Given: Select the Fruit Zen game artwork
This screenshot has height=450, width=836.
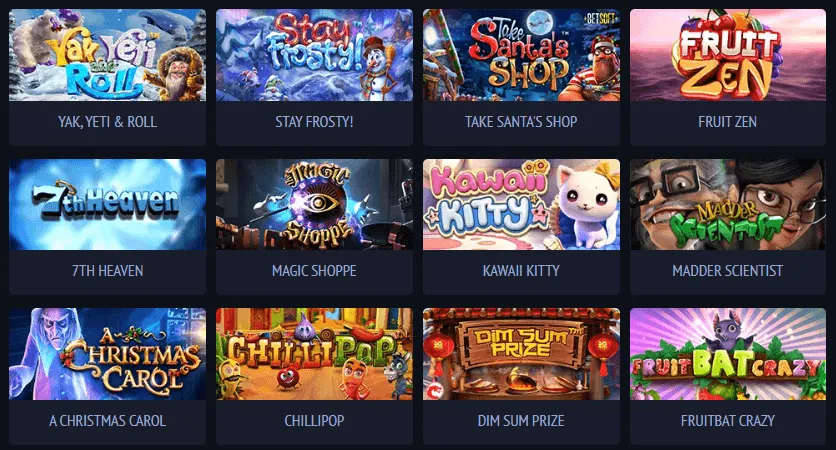Looking at the screenshot, I should point(728,55).
